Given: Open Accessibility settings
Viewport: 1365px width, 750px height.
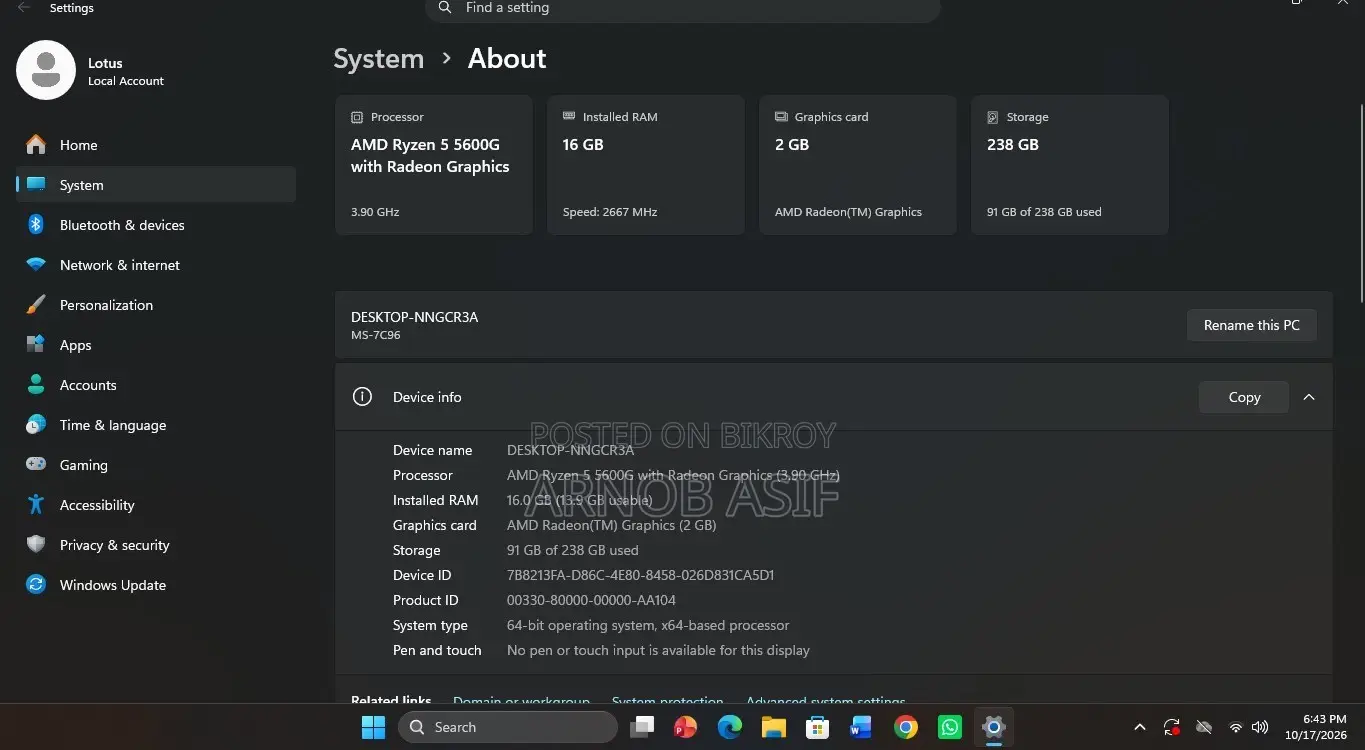Looking at the screenshot, I should point(156,505).
